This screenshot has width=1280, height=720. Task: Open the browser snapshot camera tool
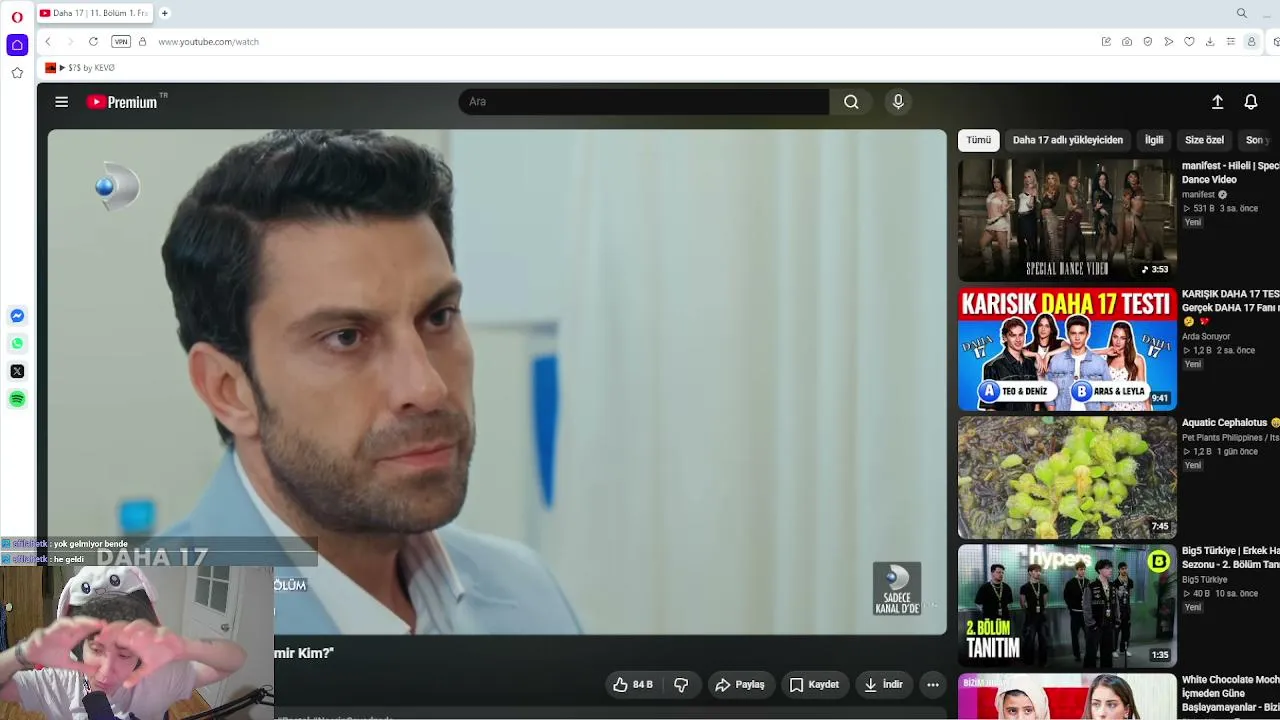1127,42
